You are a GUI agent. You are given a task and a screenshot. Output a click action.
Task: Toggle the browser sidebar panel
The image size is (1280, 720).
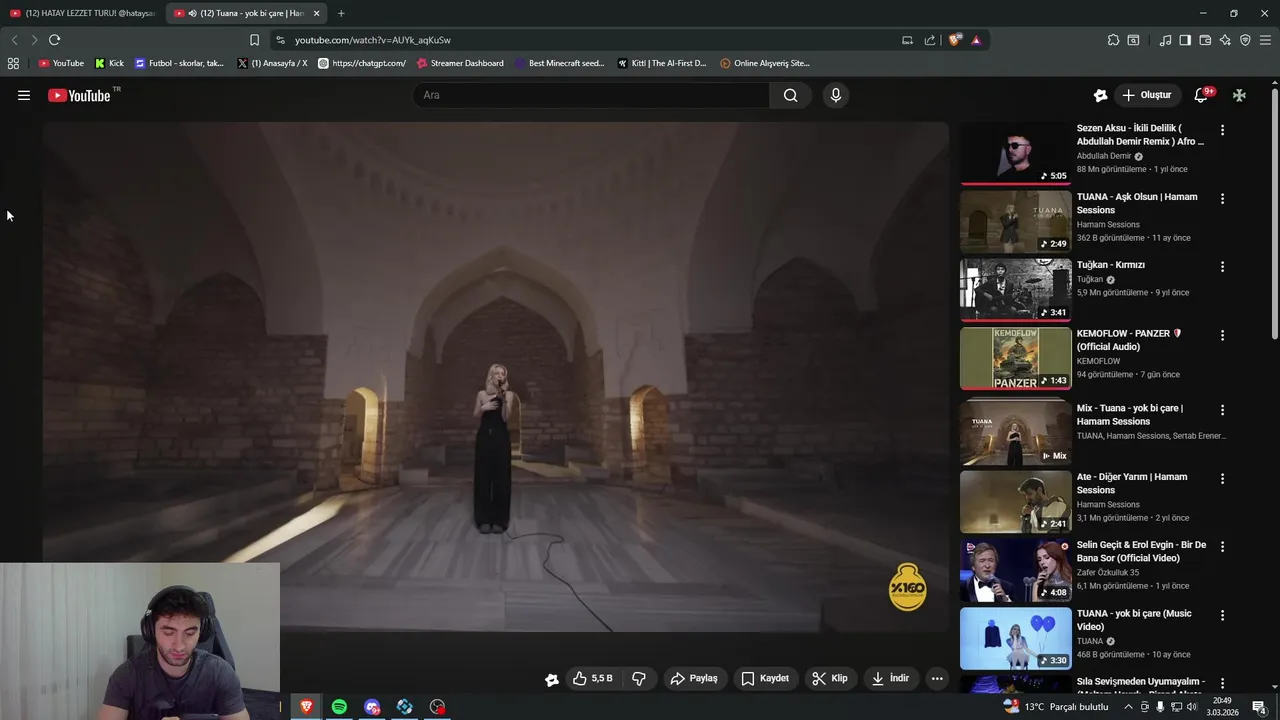(1185, 40)
